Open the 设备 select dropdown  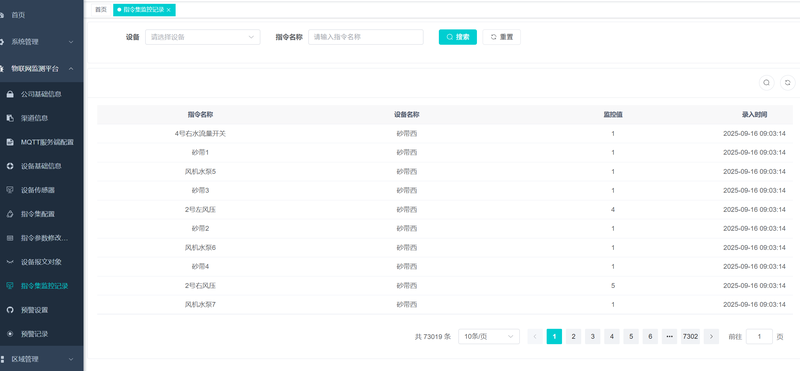(203, 37)
